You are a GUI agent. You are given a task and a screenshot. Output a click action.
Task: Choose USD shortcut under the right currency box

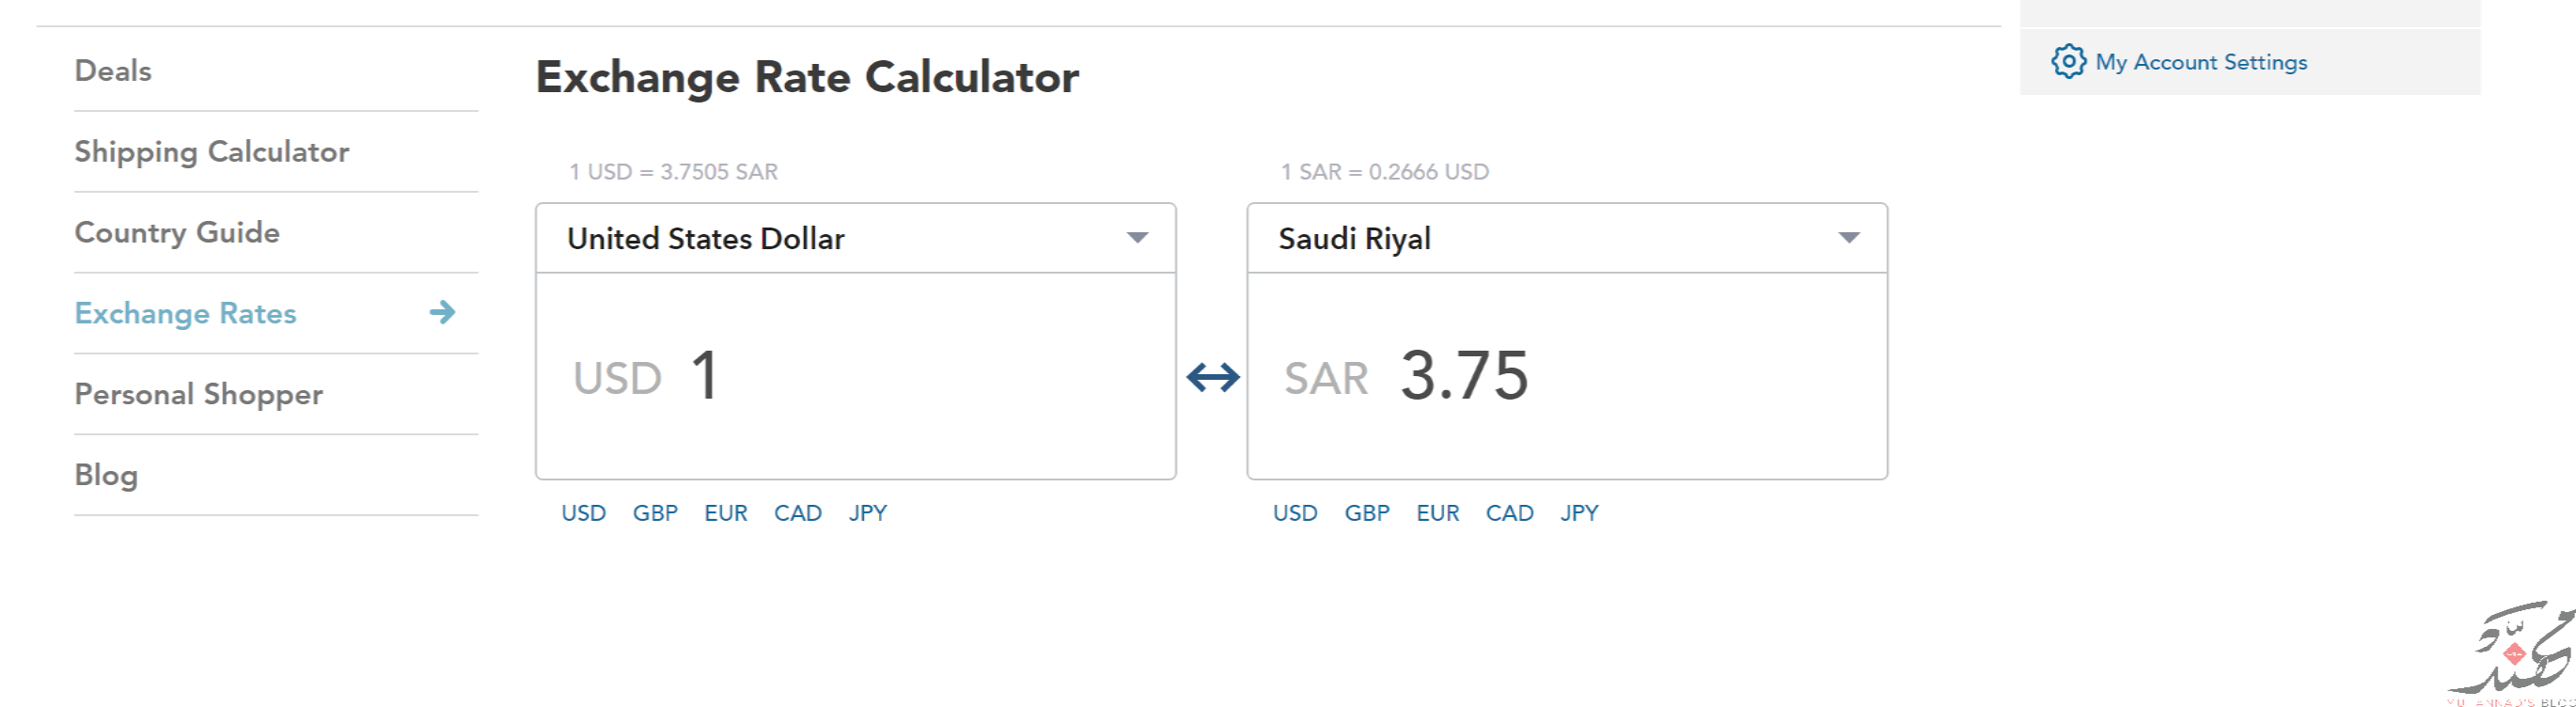(1295, 513)
